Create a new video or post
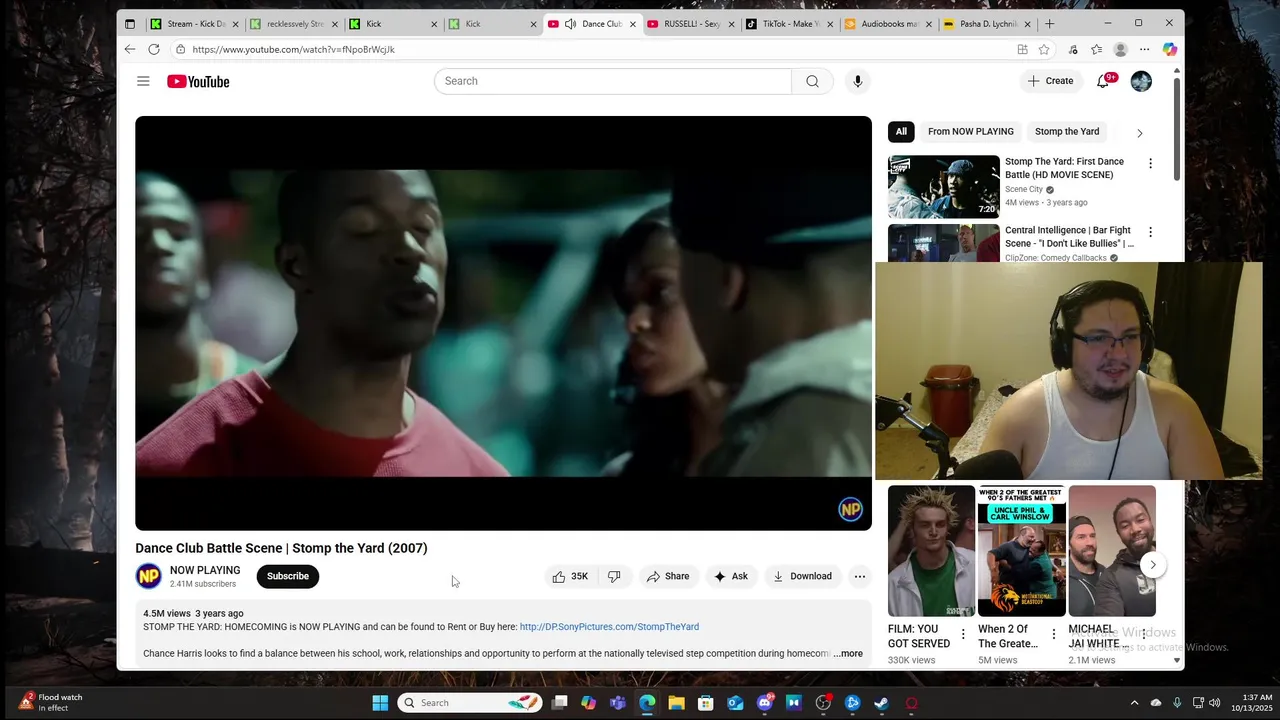The height and width of the screenshot is (720, 1280). (x=1050, y=81)
